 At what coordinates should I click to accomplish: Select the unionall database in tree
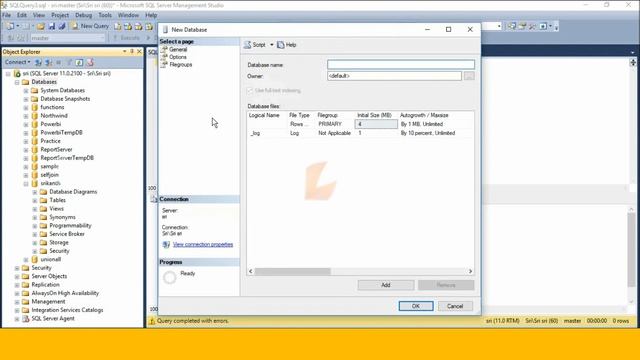coord(51,260)
